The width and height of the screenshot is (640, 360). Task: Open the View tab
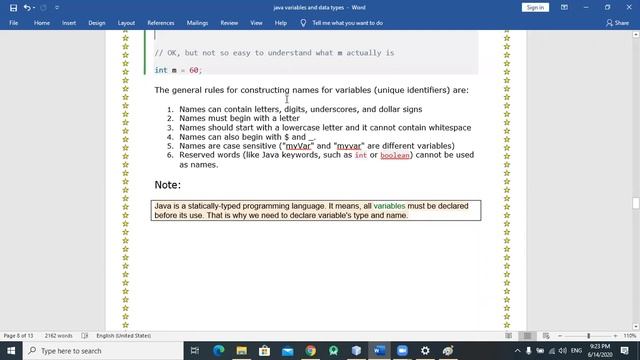pos(256,23)
